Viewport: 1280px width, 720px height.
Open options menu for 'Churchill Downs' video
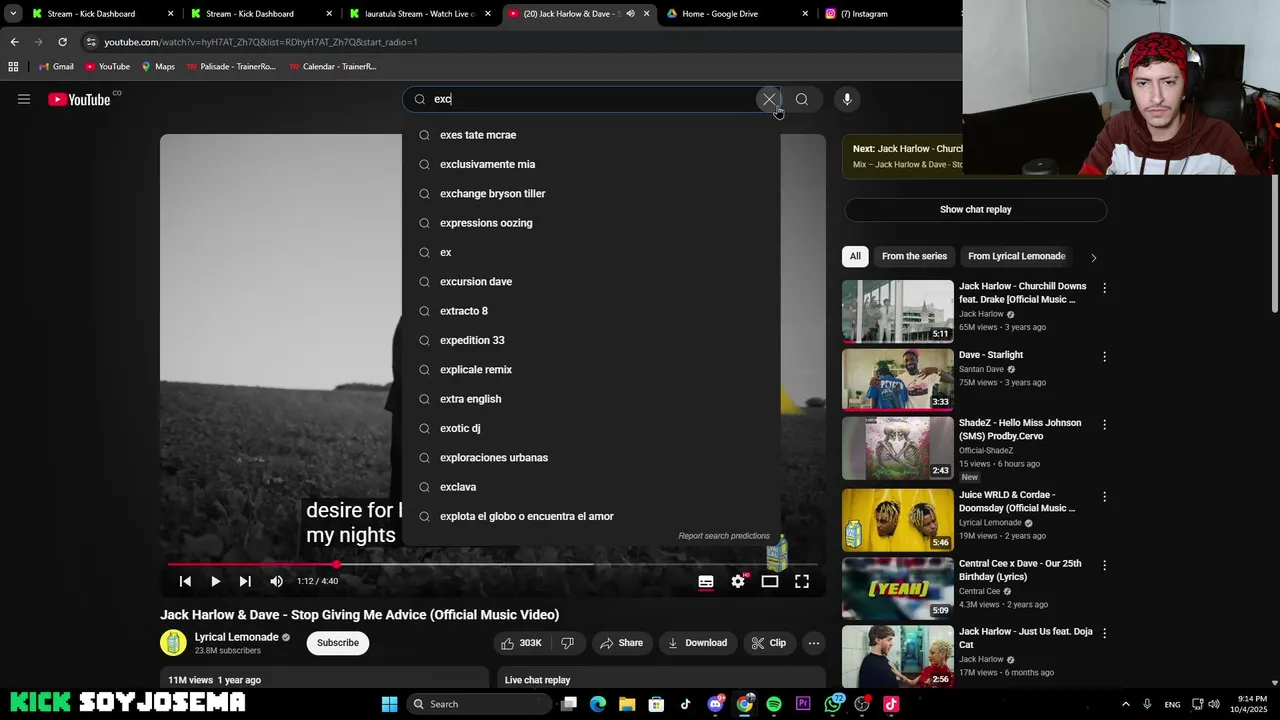click(x=1104, y=288)
